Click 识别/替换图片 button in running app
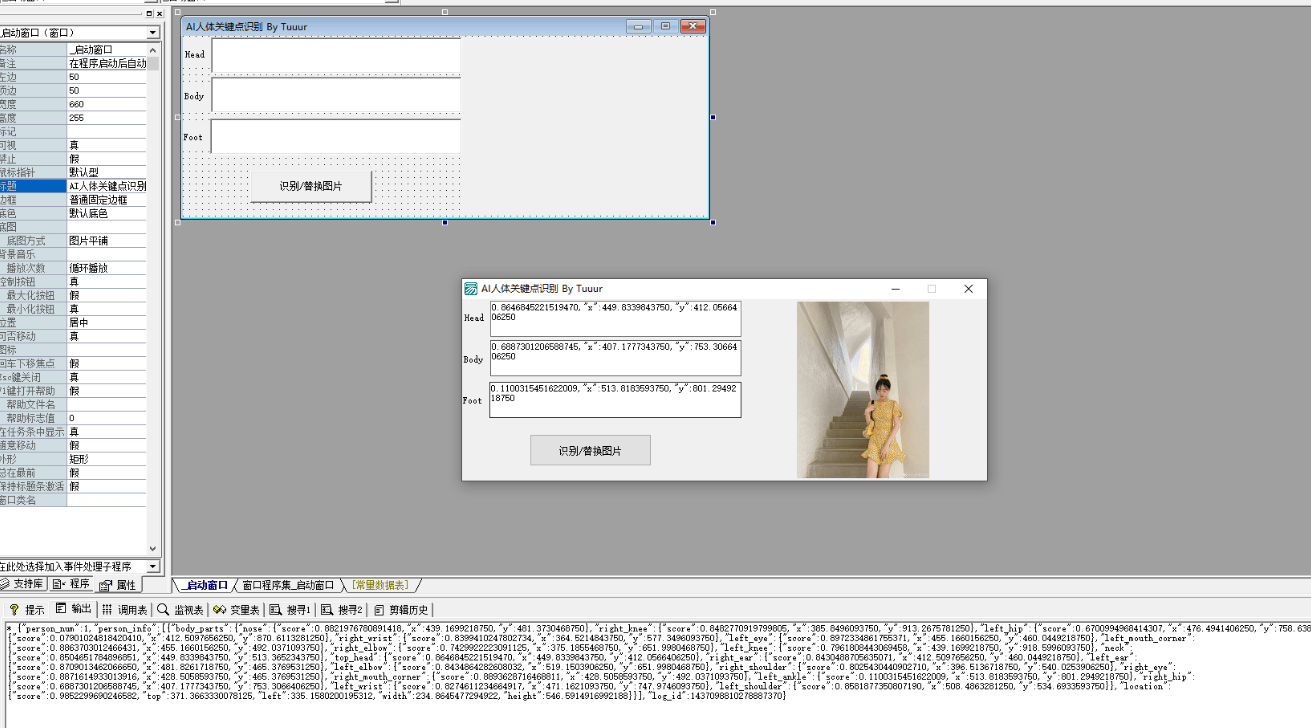The image size is (1311, 728). pos(590,451)
